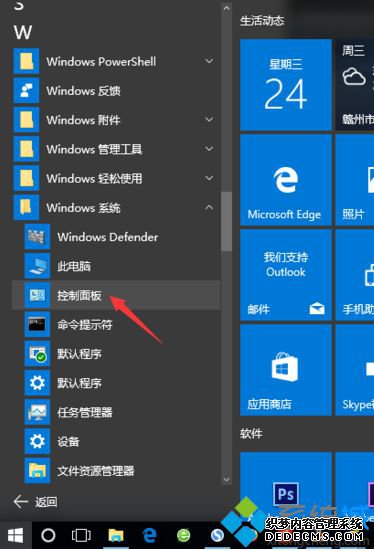Open the weather tile showing 周三
This screenshot has width=374, height=551.
355,85
